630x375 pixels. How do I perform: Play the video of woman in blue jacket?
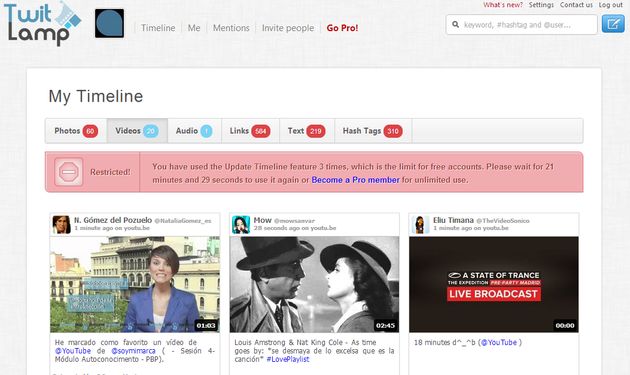(x=135, y=284)
